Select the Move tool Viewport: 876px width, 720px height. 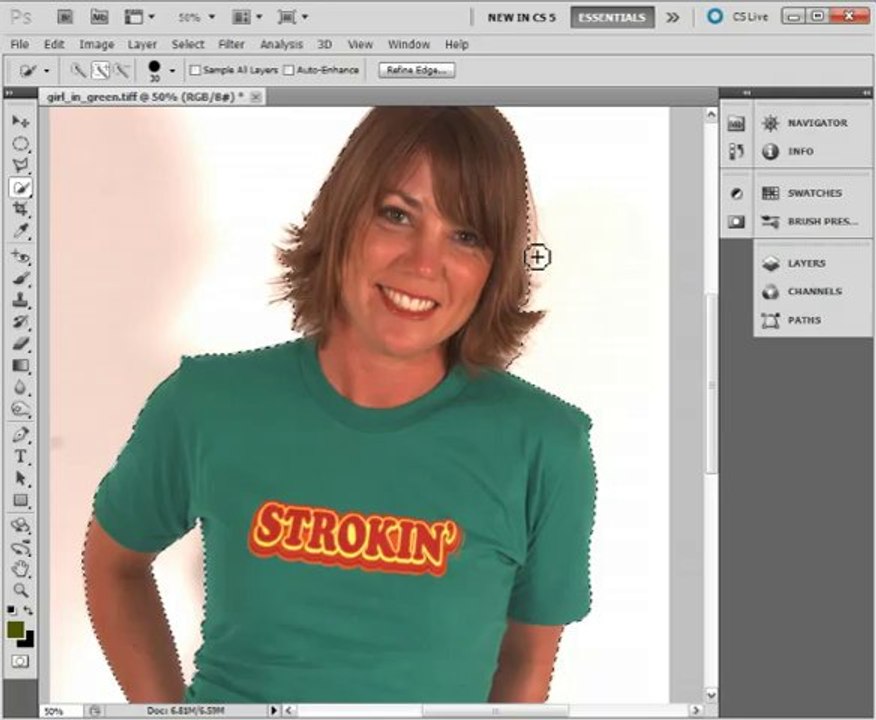pos(20,121)
